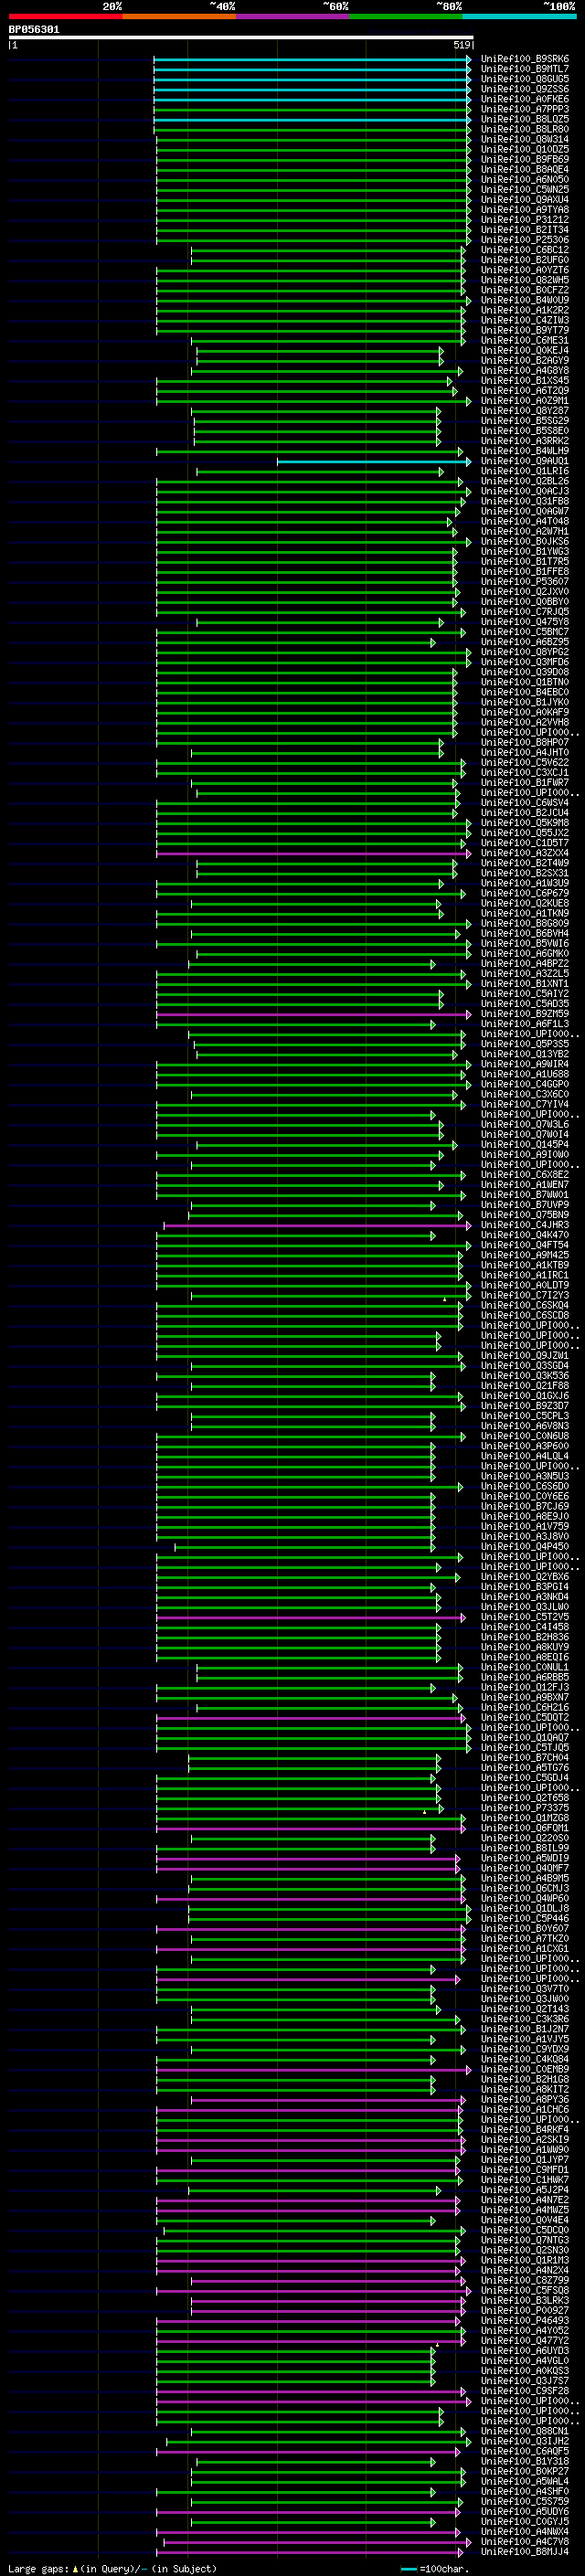Click the white query sequence bar

241,38
